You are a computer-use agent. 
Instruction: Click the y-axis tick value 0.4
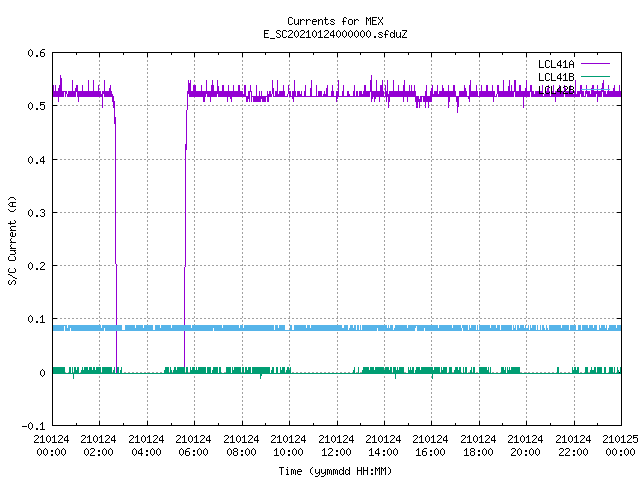click(36, 160)
